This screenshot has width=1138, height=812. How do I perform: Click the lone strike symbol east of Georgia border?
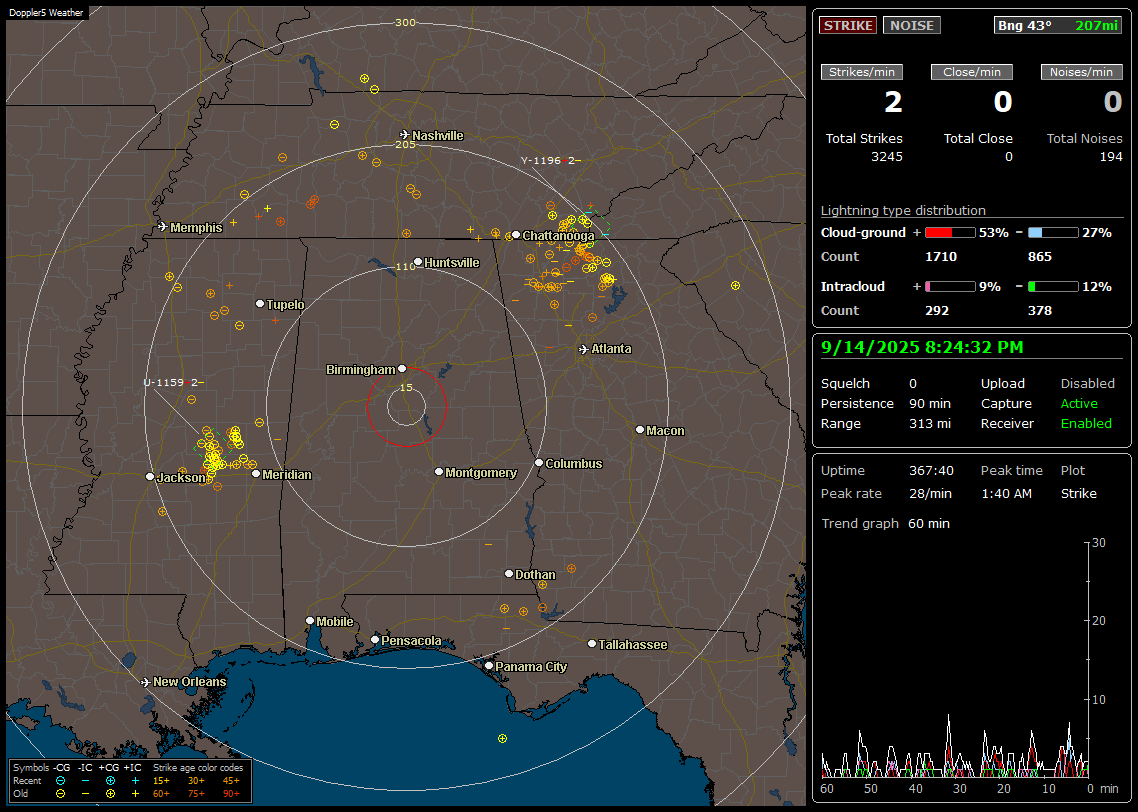click(735, 286)
